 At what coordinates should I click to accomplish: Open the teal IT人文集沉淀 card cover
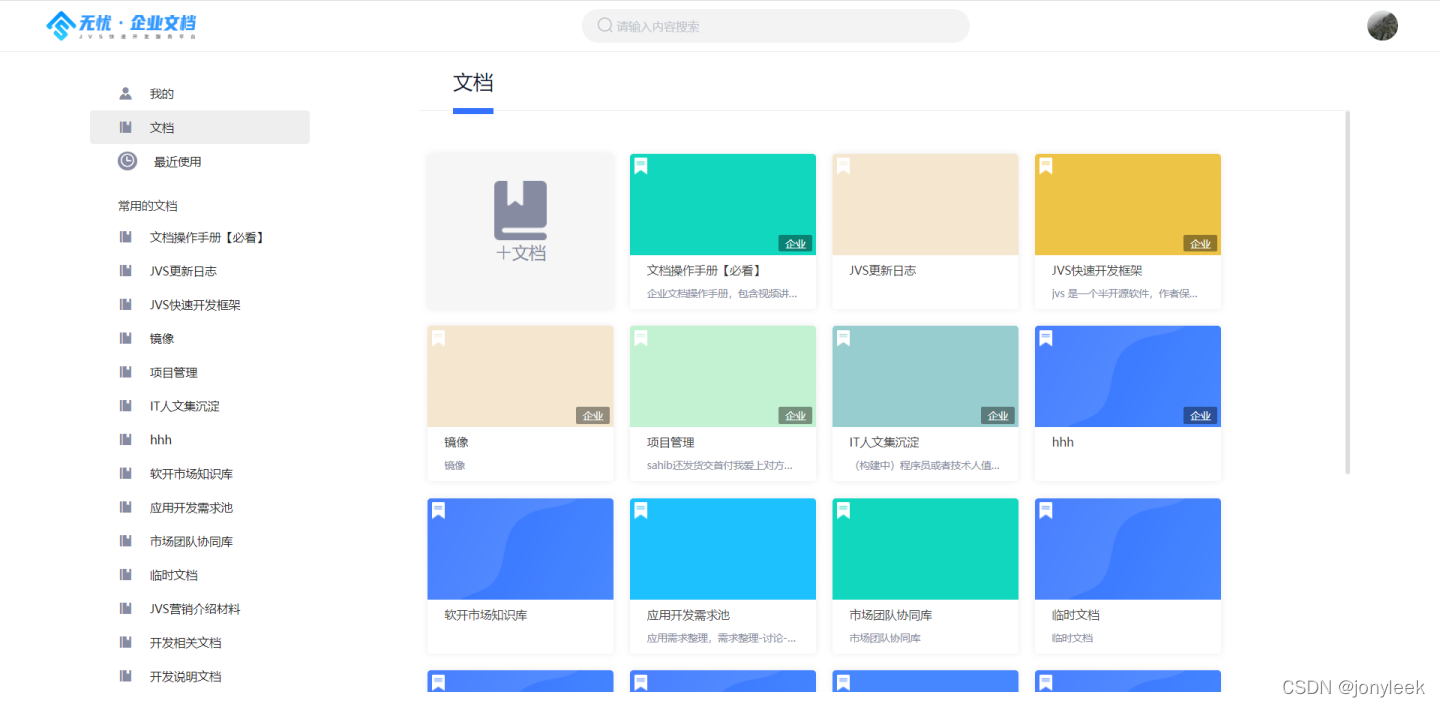(x=925, y=376)
